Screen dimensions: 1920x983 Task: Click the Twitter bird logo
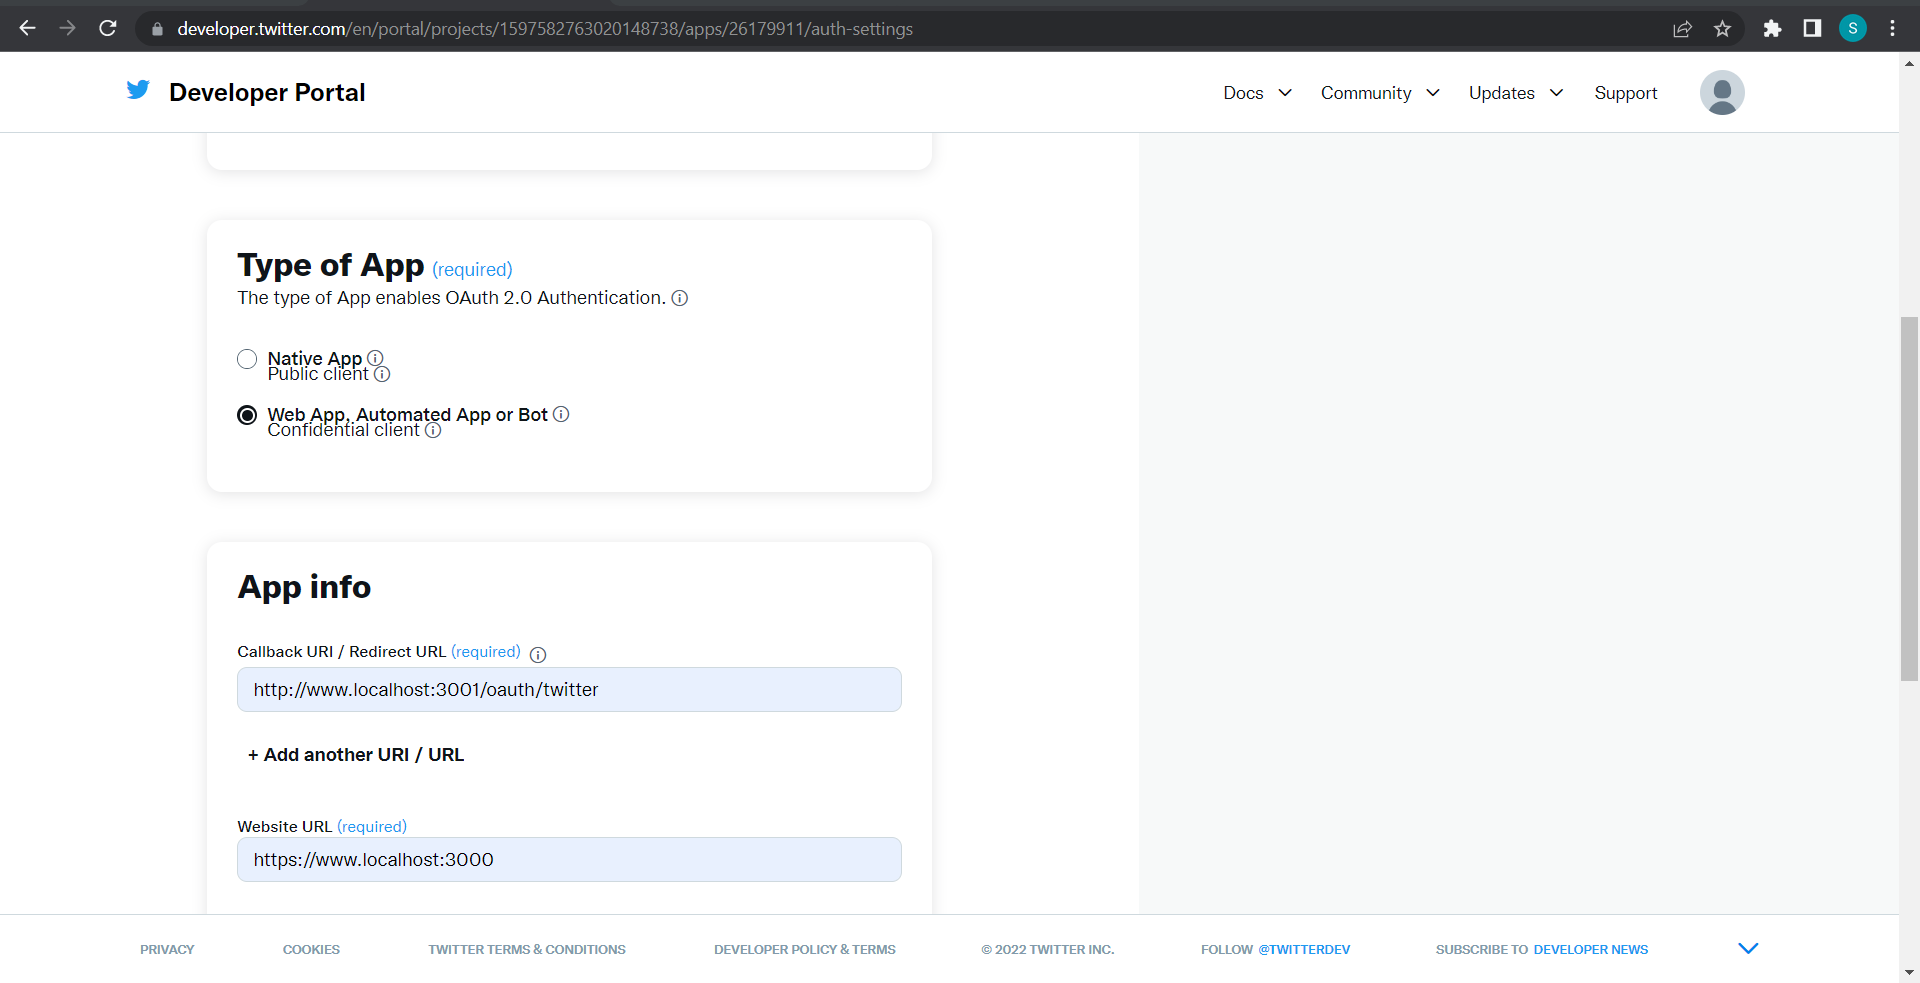[x=138, y=91]
